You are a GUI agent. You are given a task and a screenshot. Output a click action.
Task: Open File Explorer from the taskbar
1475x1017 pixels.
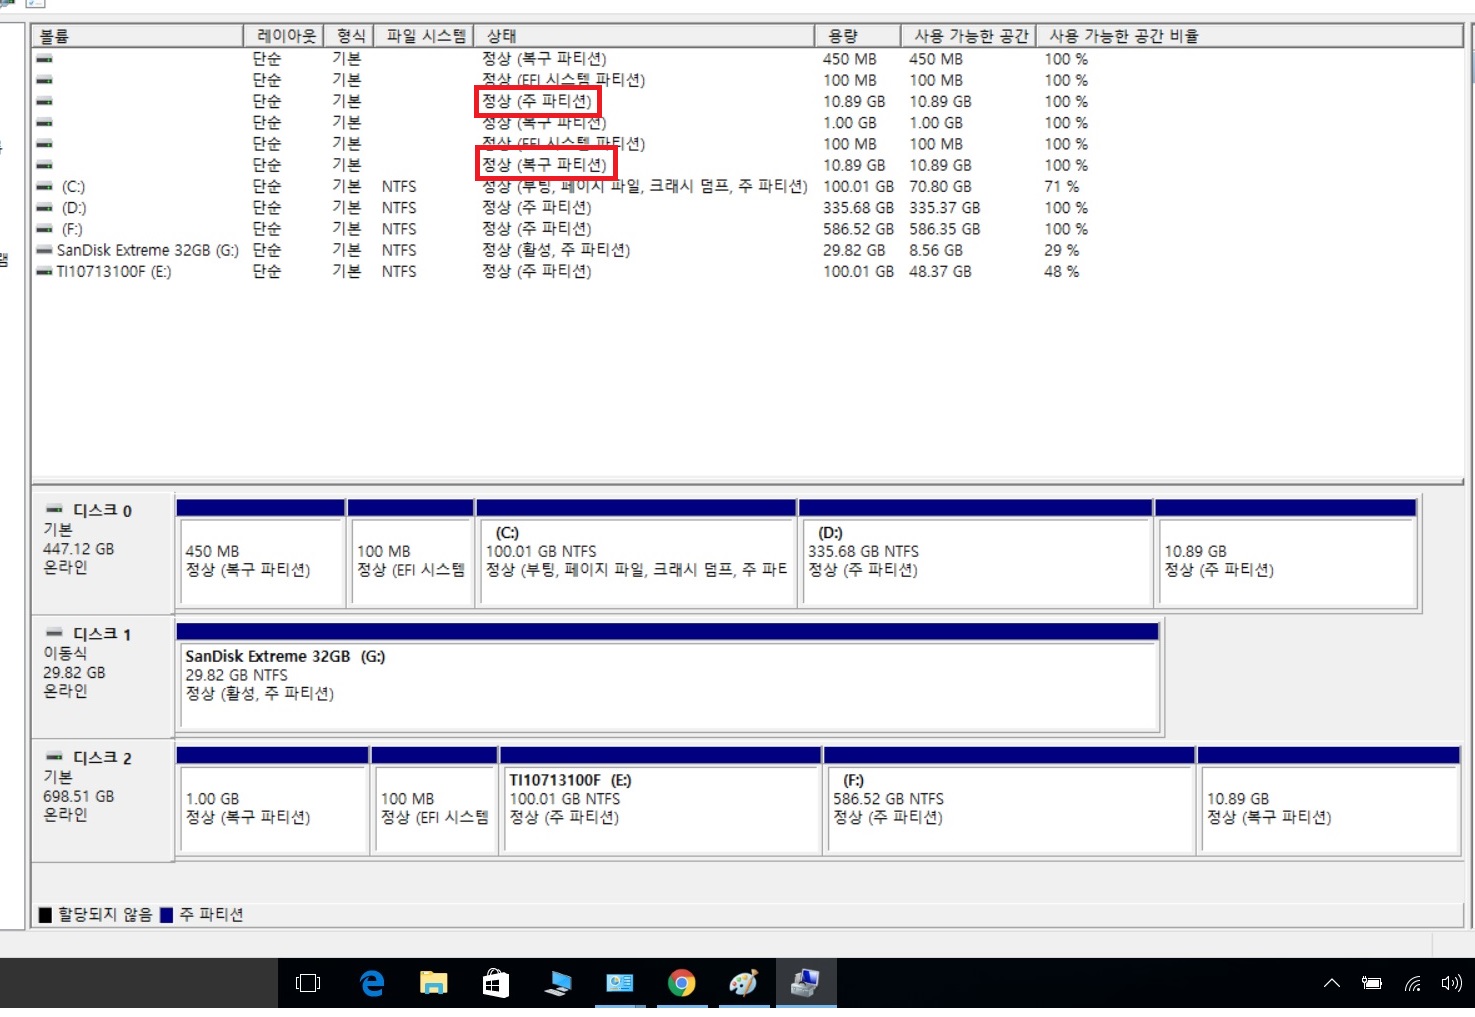[433, 983]
